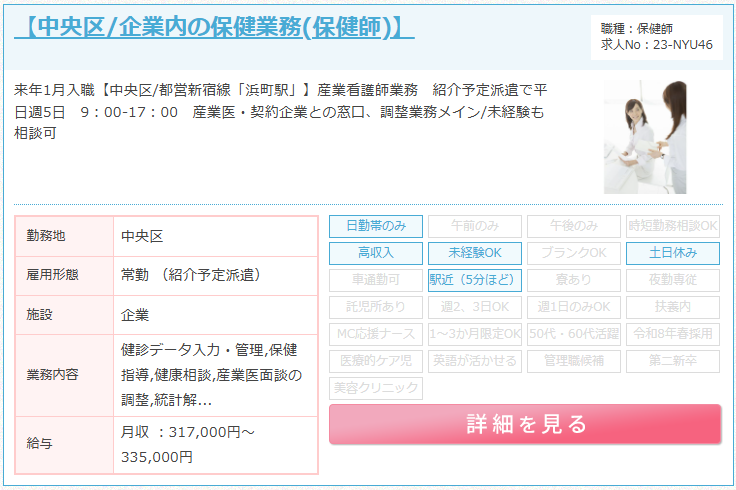
Task: Click the 求人No 23-NYU46 info box
Action: 656,37
